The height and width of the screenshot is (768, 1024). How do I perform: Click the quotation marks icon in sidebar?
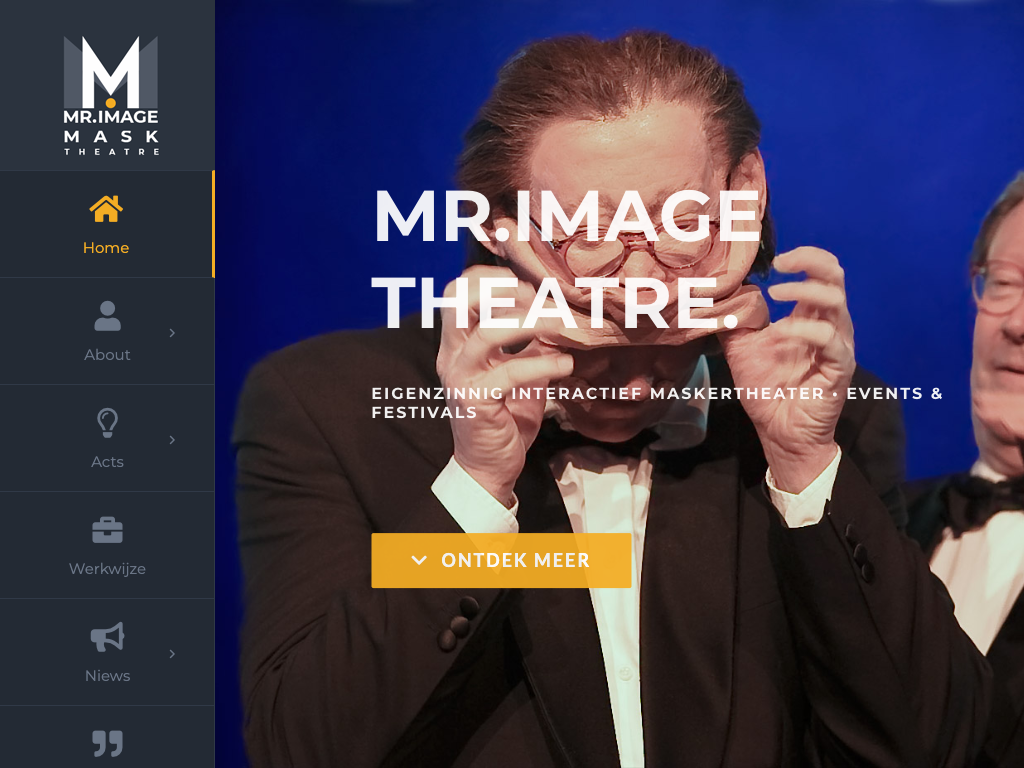107,743
